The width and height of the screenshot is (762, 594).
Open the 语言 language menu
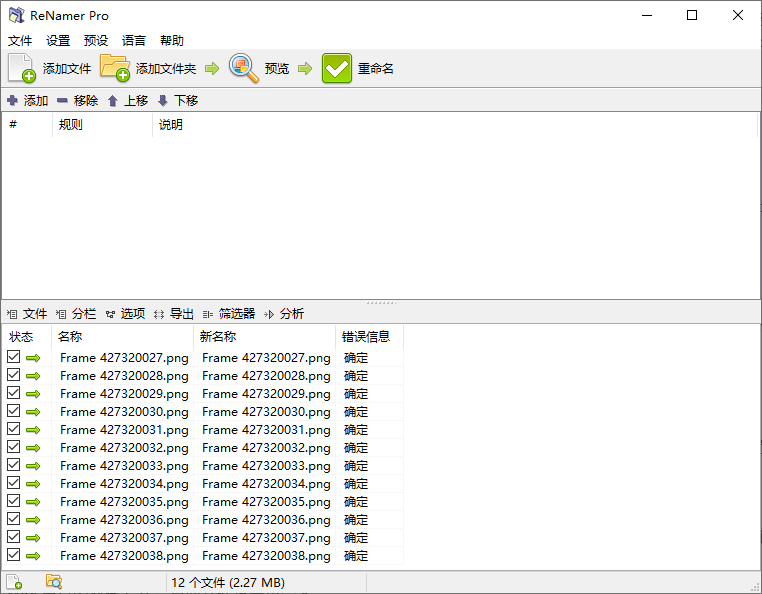(x=134, y=40)
